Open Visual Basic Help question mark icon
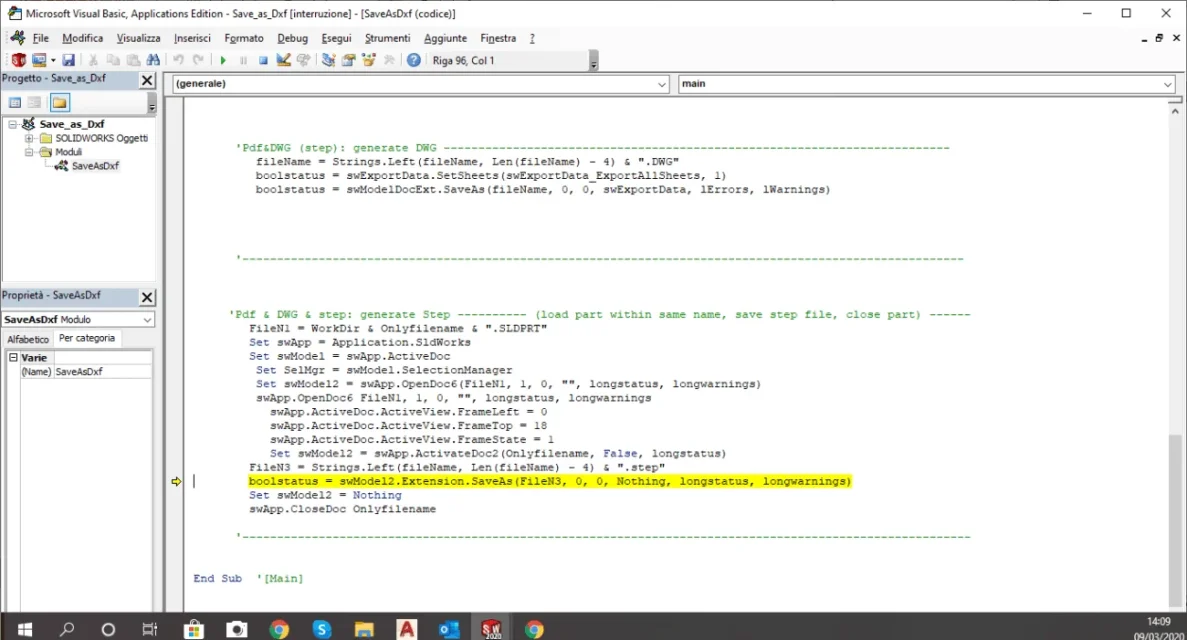The width and height of the screenshot is (1187, 640). (413, 60)
